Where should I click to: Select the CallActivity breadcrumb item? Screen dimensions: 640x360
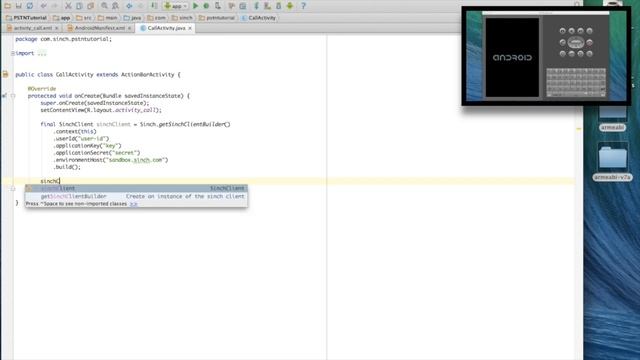coord(259,18)
